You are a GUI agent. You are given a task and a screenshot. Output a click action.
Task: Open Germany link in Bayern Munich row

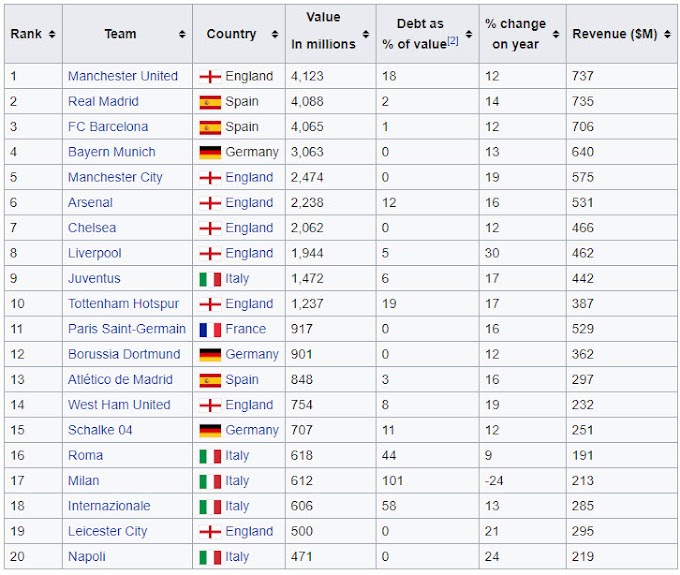[252, 152]
